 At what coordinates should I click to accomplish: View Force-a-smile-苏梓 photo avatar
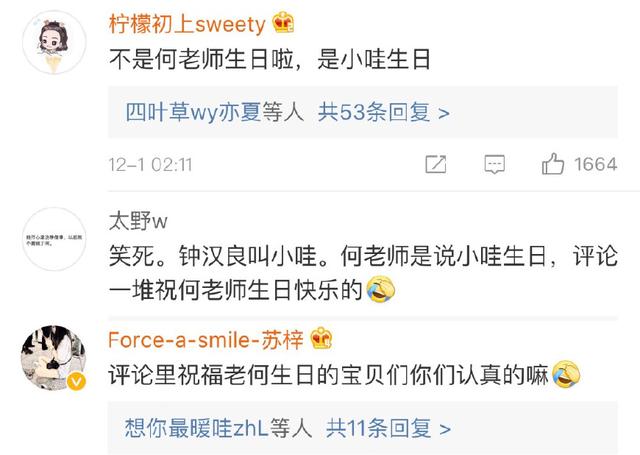tap(54, 358)
